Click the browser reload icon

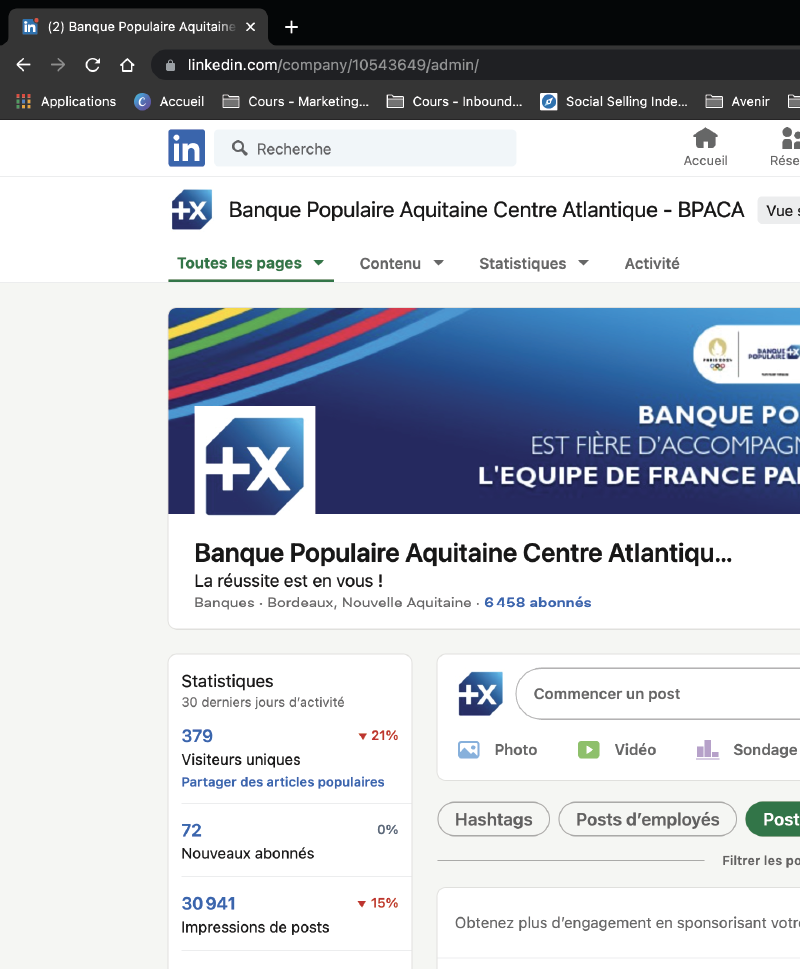point(93,65)
